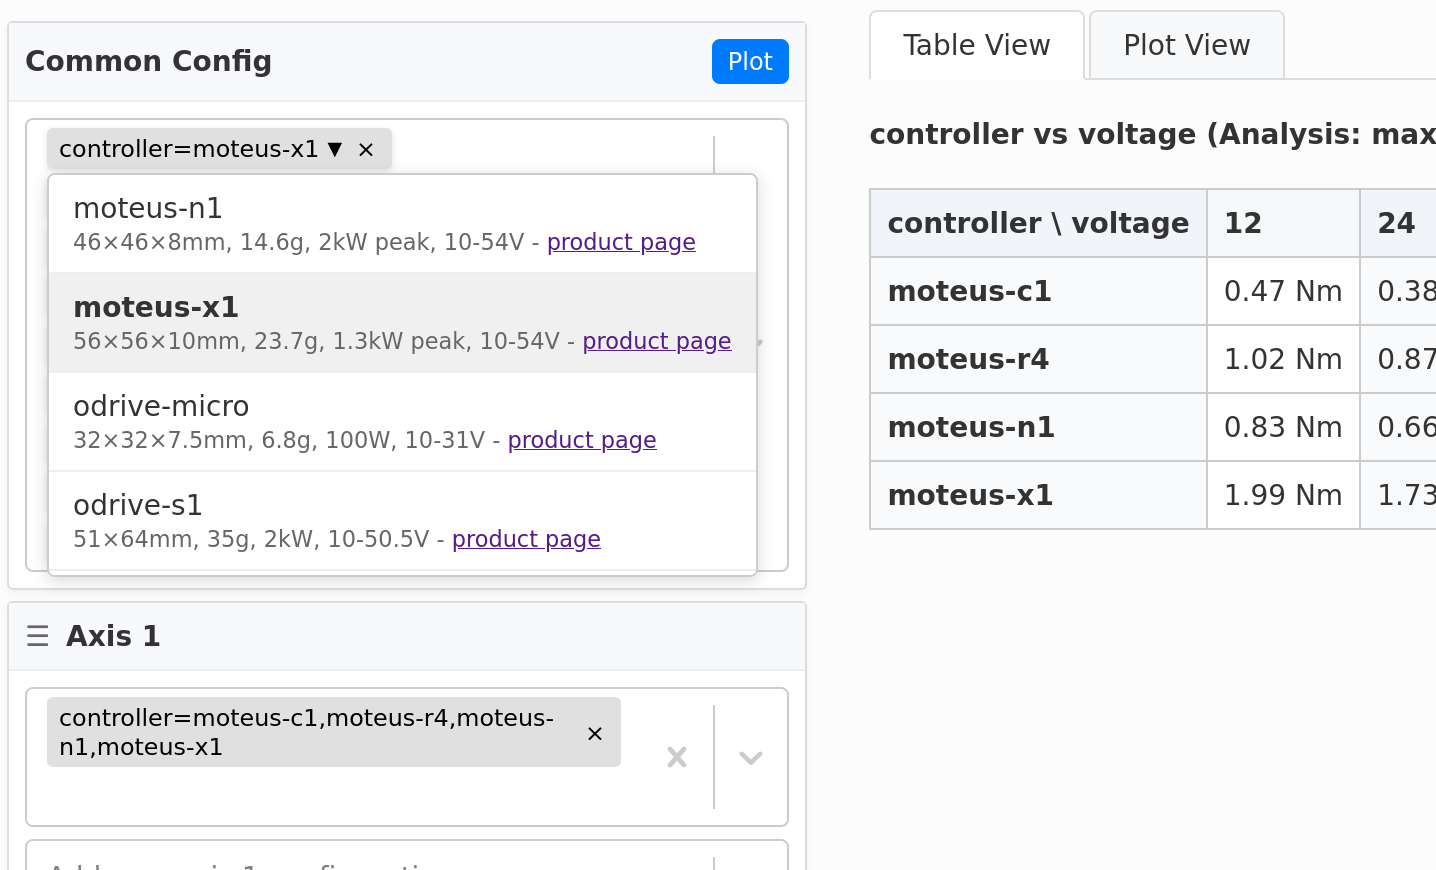
Task: Remove the controller=moteus-x1 chip
Action: [366, 150]
